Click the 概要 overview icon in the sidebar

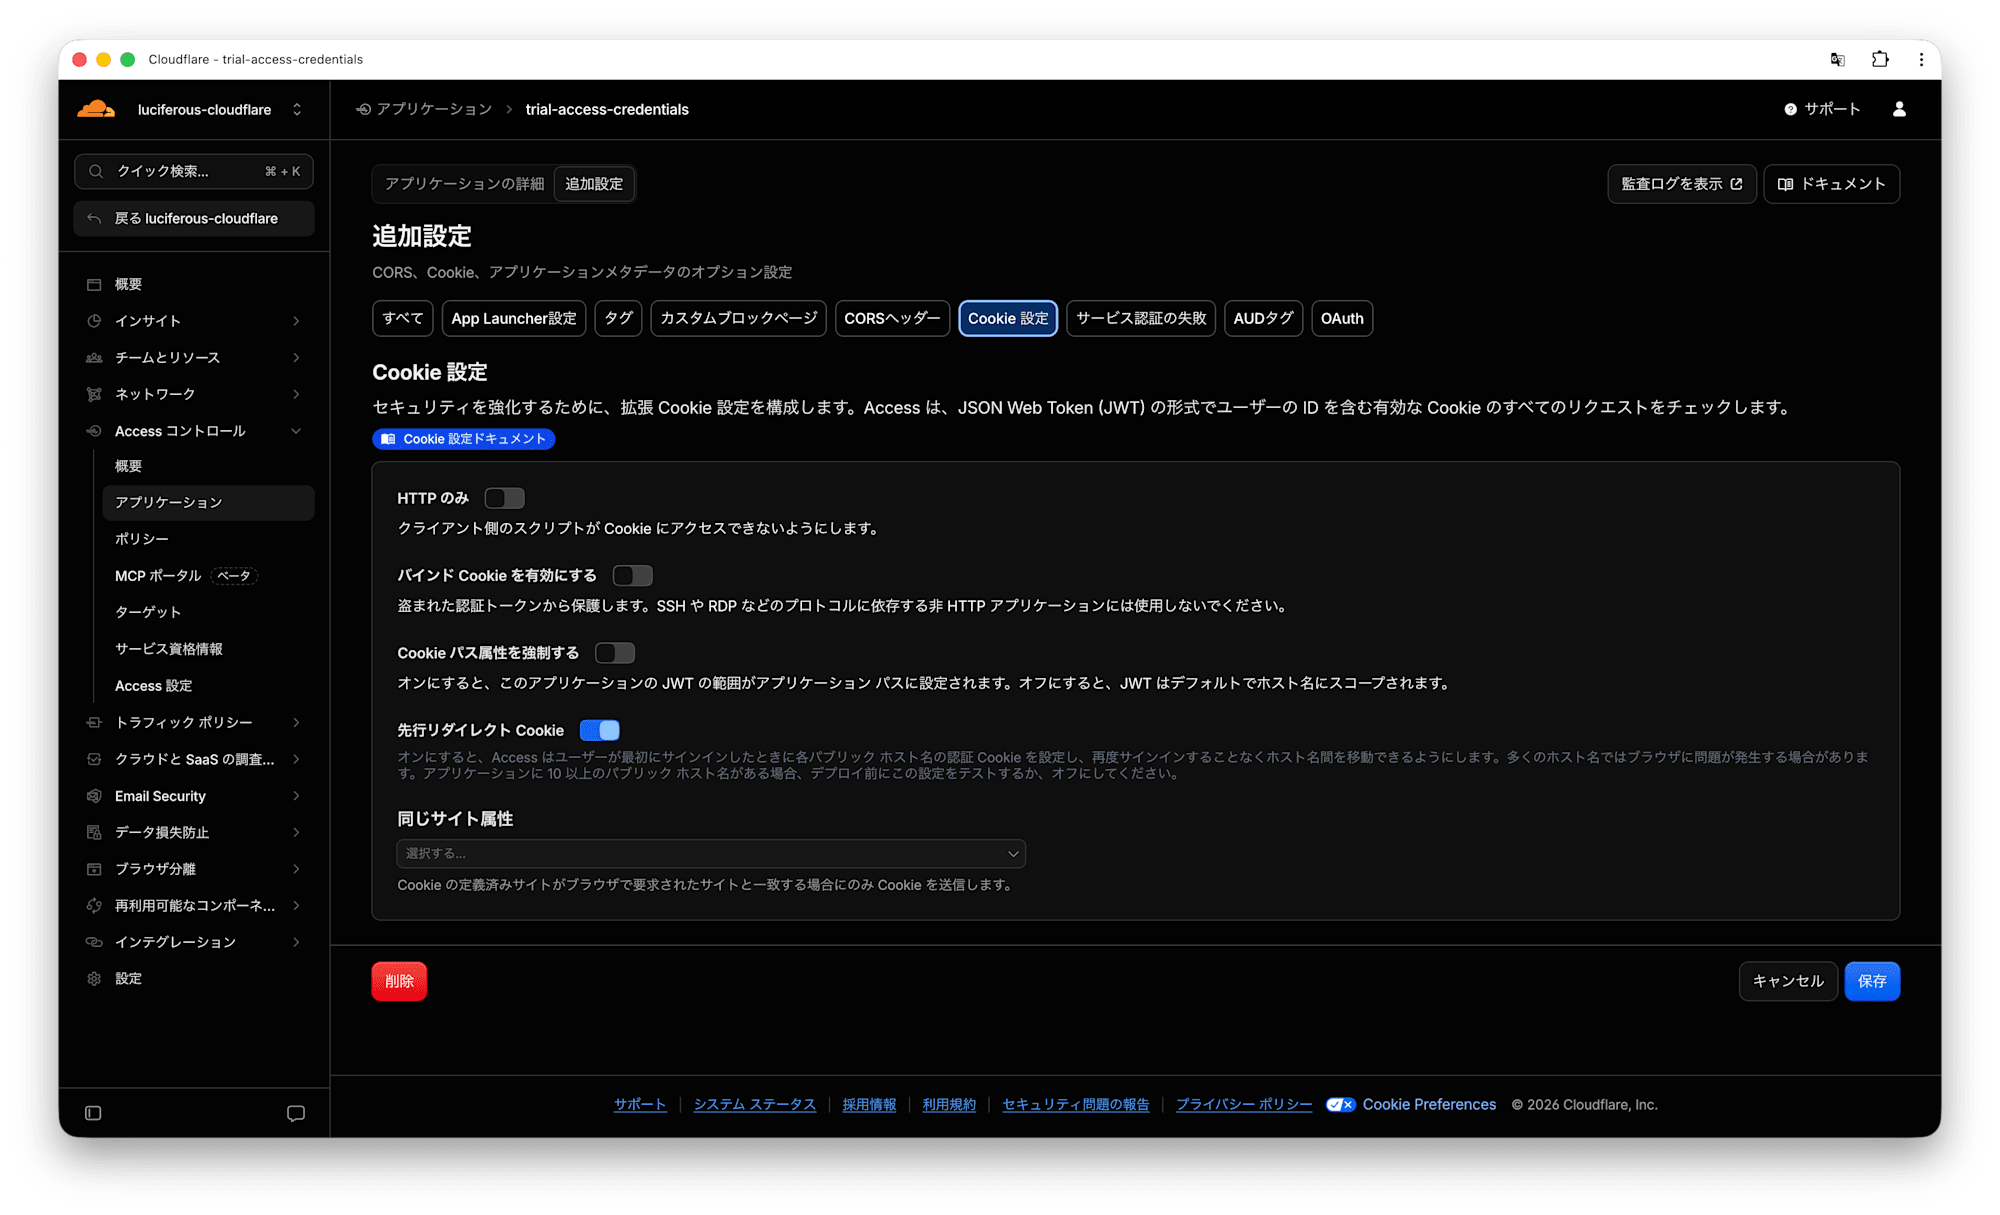(x=94, y=284)
